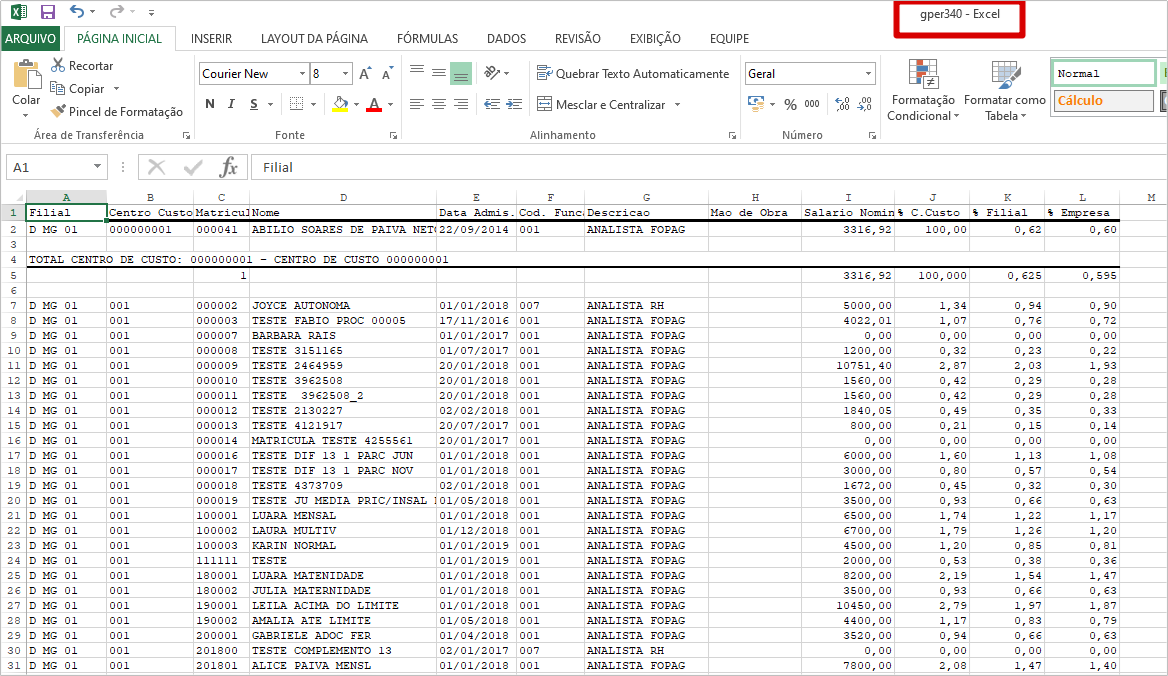
Task: Redo the last action
Action: coord(116,12)
